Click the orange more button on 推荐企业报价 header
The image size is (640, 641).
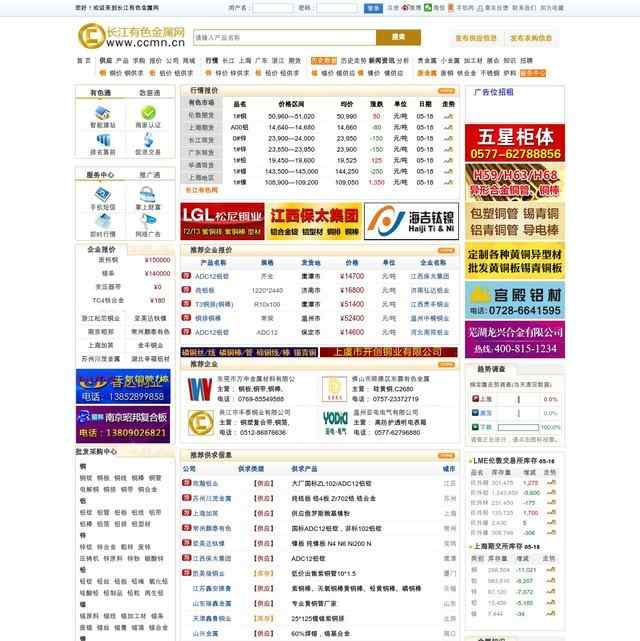[x=446, y=250]
